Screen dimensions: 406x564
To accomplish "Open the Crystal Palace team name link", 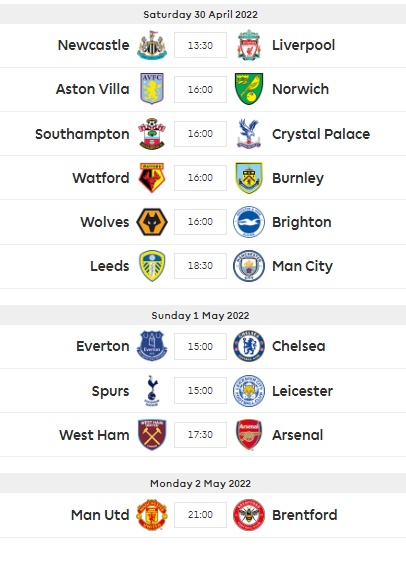I will click(x=321, y=134).
